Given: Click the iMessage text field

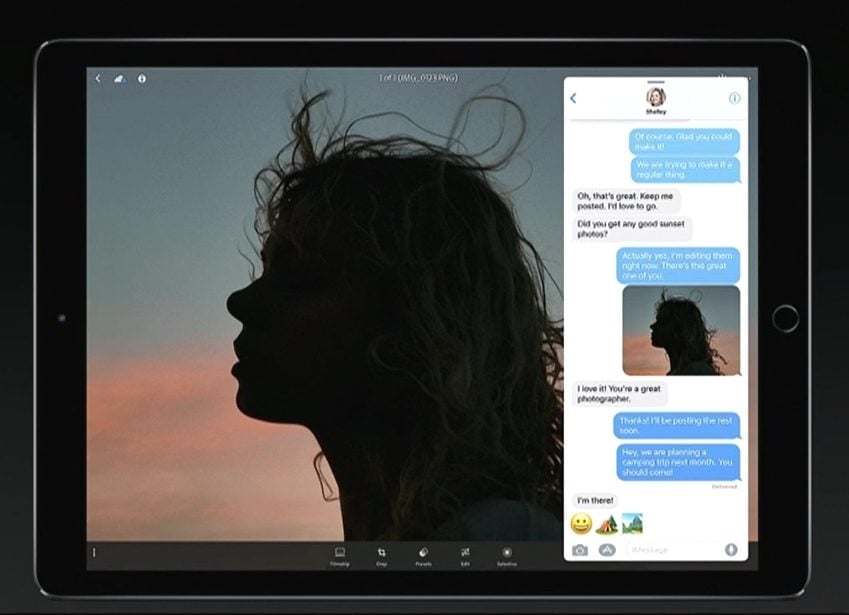Looking at the screenshot, I should (670, 550).
